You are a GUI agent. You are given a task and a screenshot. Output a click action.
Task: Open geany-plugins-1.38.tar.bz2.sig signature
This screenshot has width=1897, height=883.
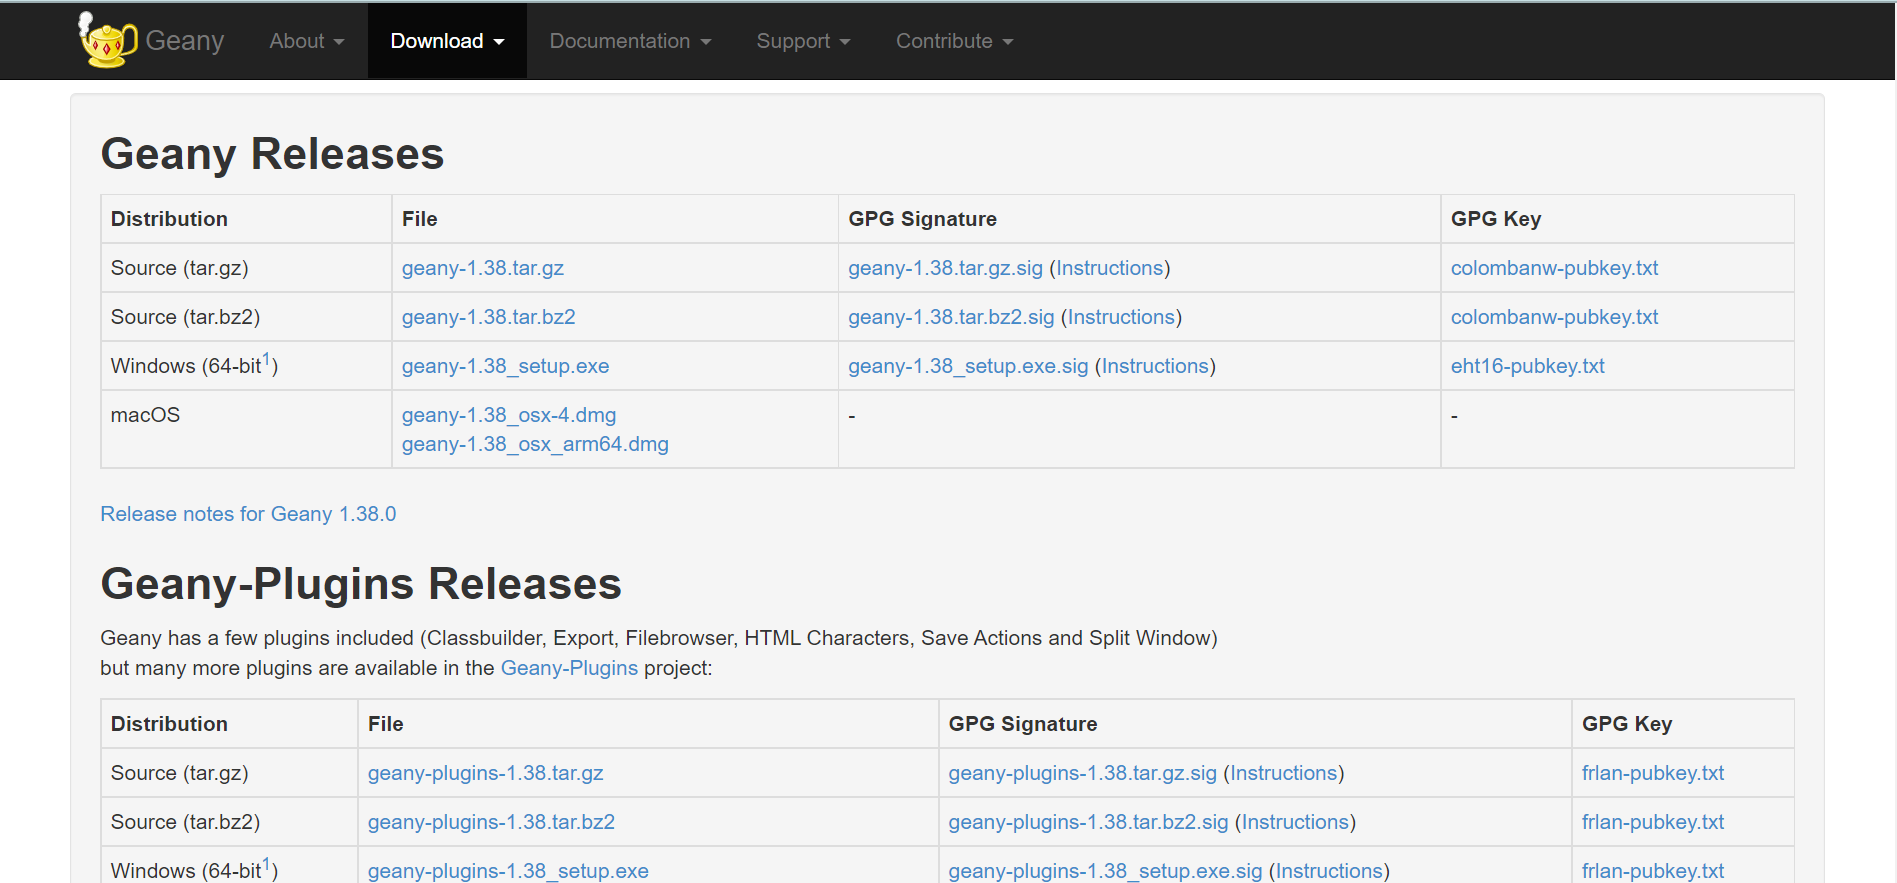pyautogui.click(x=1088, y=822)
